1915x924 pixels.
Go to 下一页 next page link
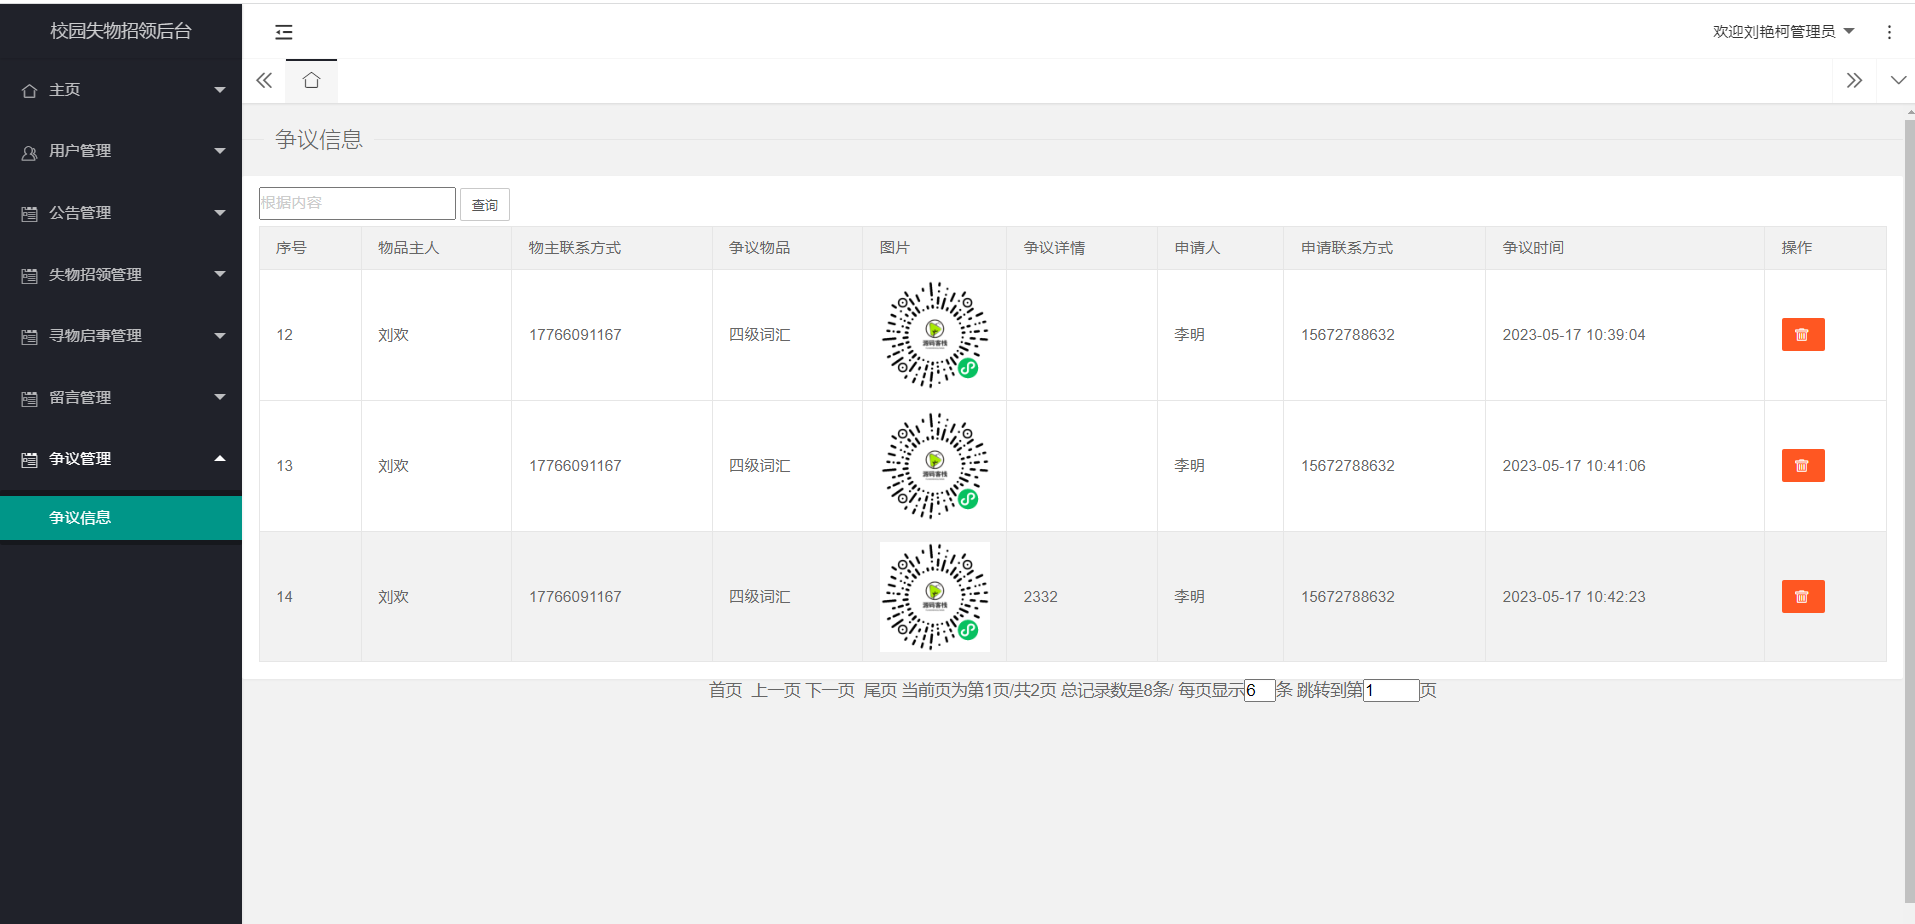(x=831, y=690)
